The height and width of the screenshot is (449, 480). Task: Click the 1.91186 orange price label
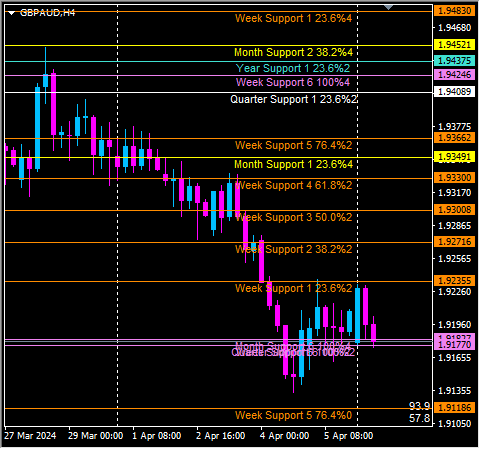coord(454,408)
